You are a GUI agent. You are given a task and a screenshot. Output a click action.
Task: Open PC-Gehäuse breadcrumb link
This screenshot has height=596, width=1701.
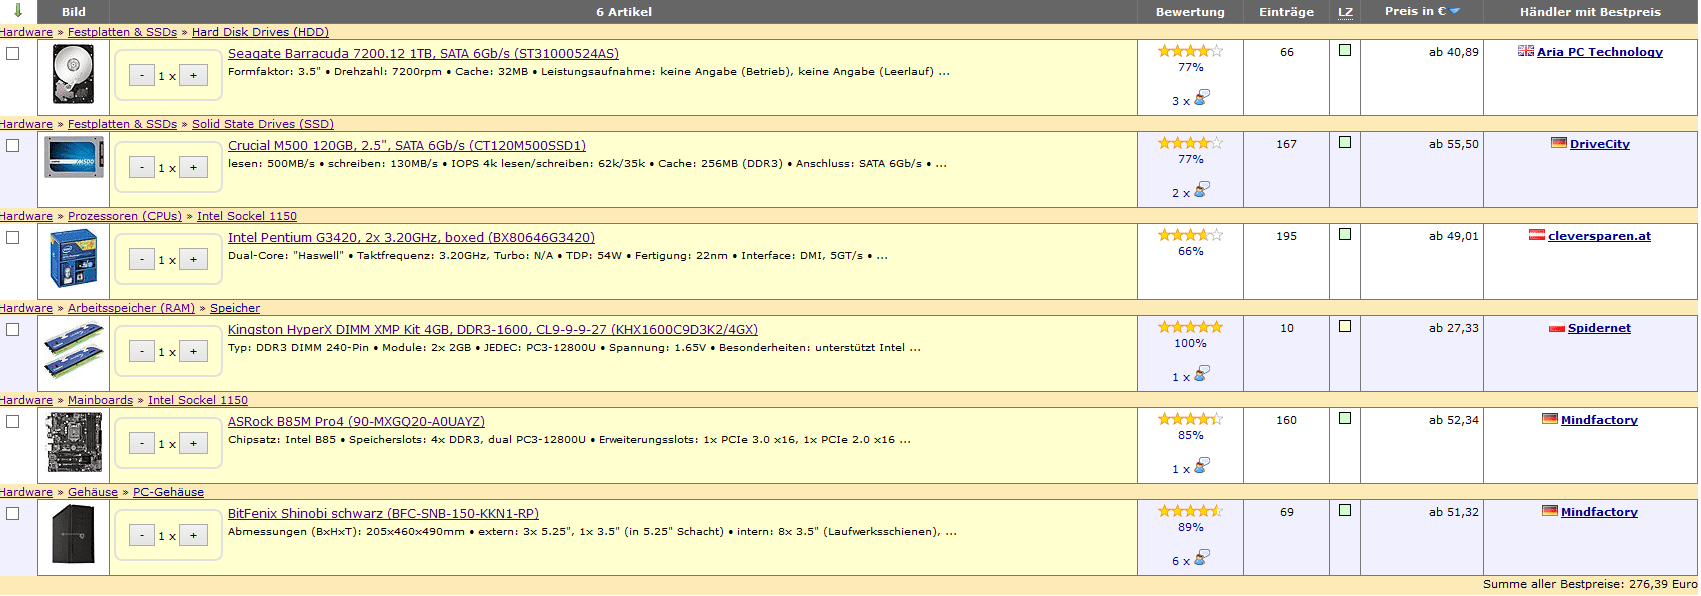click(x=168, y=492)
